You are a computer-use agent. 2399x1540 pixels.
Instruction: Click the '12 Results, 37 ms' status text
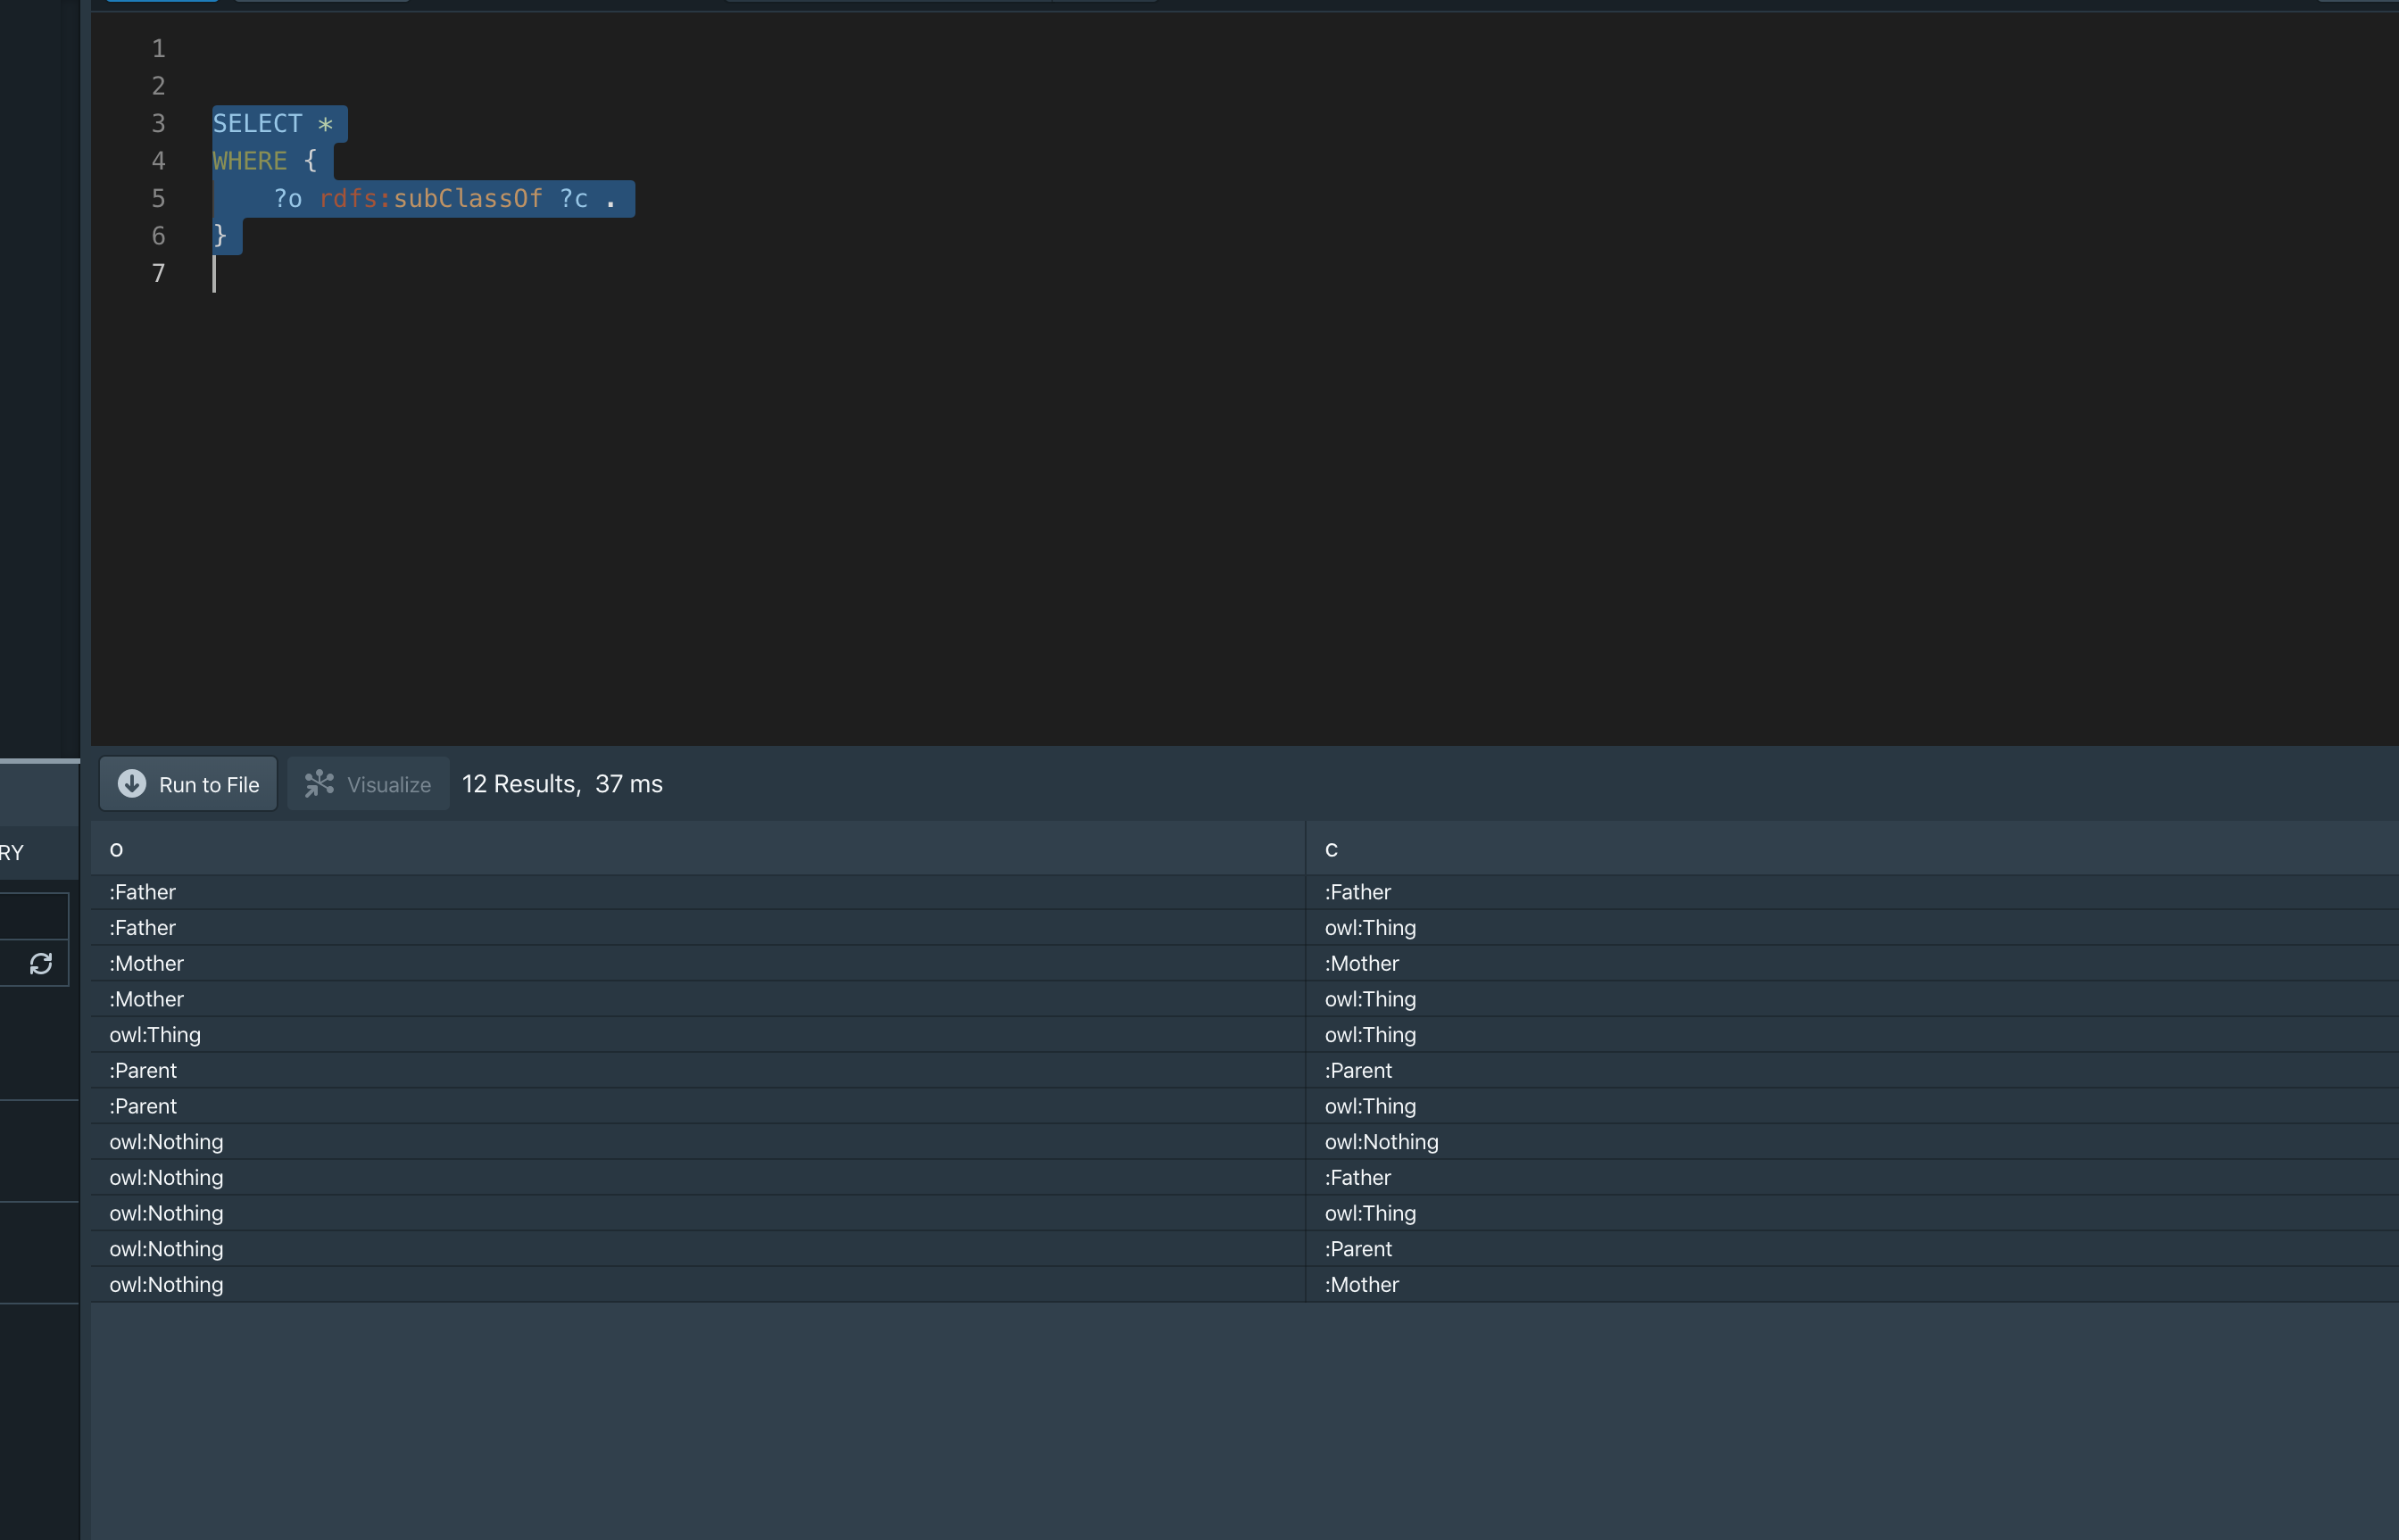pos(562,784)
